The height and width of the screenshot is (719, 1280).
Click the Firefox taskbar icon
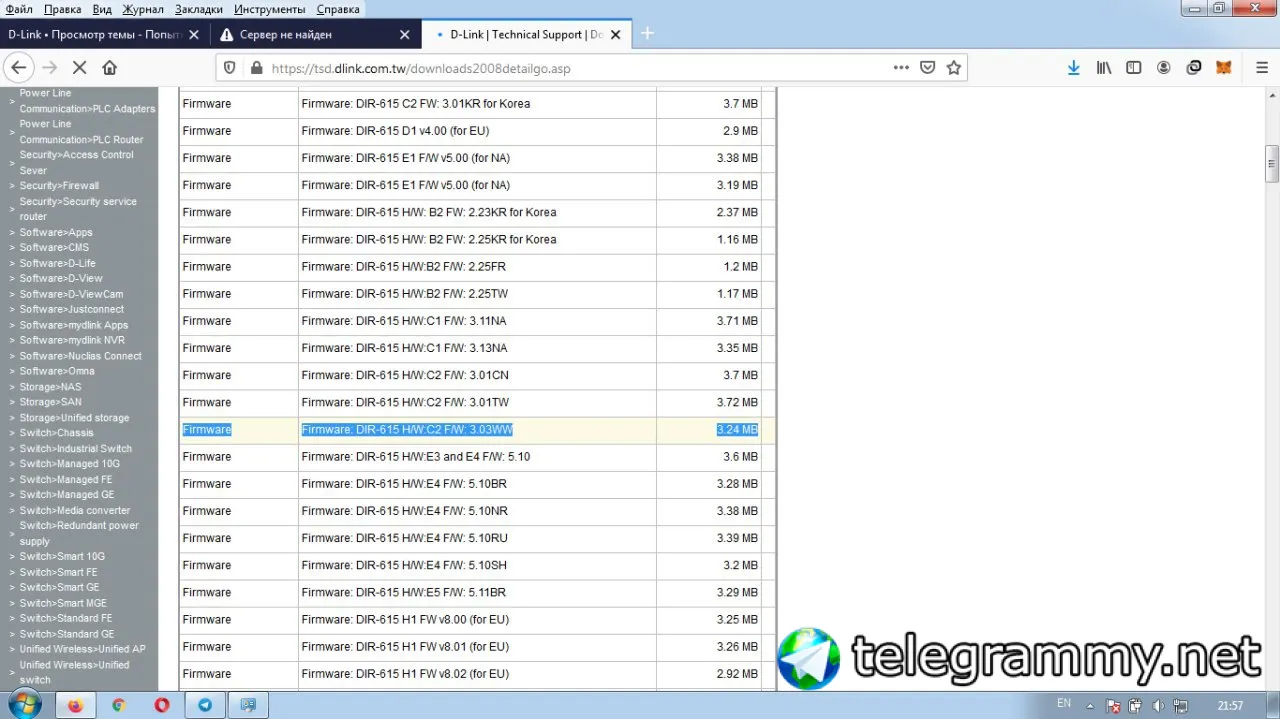[75, 705]
